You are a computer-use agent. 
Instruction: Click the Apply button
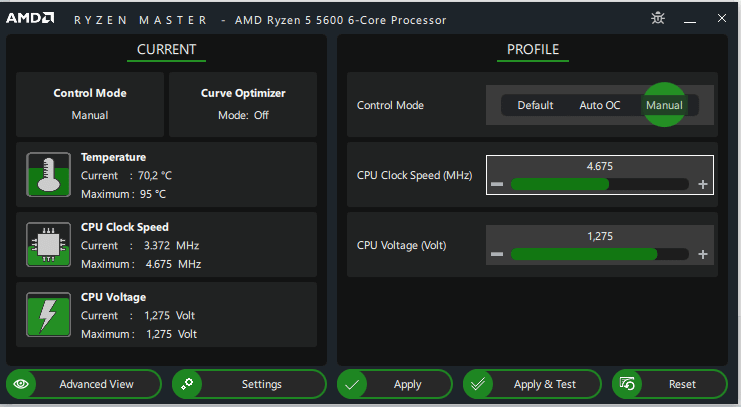[x=395, y=384]
